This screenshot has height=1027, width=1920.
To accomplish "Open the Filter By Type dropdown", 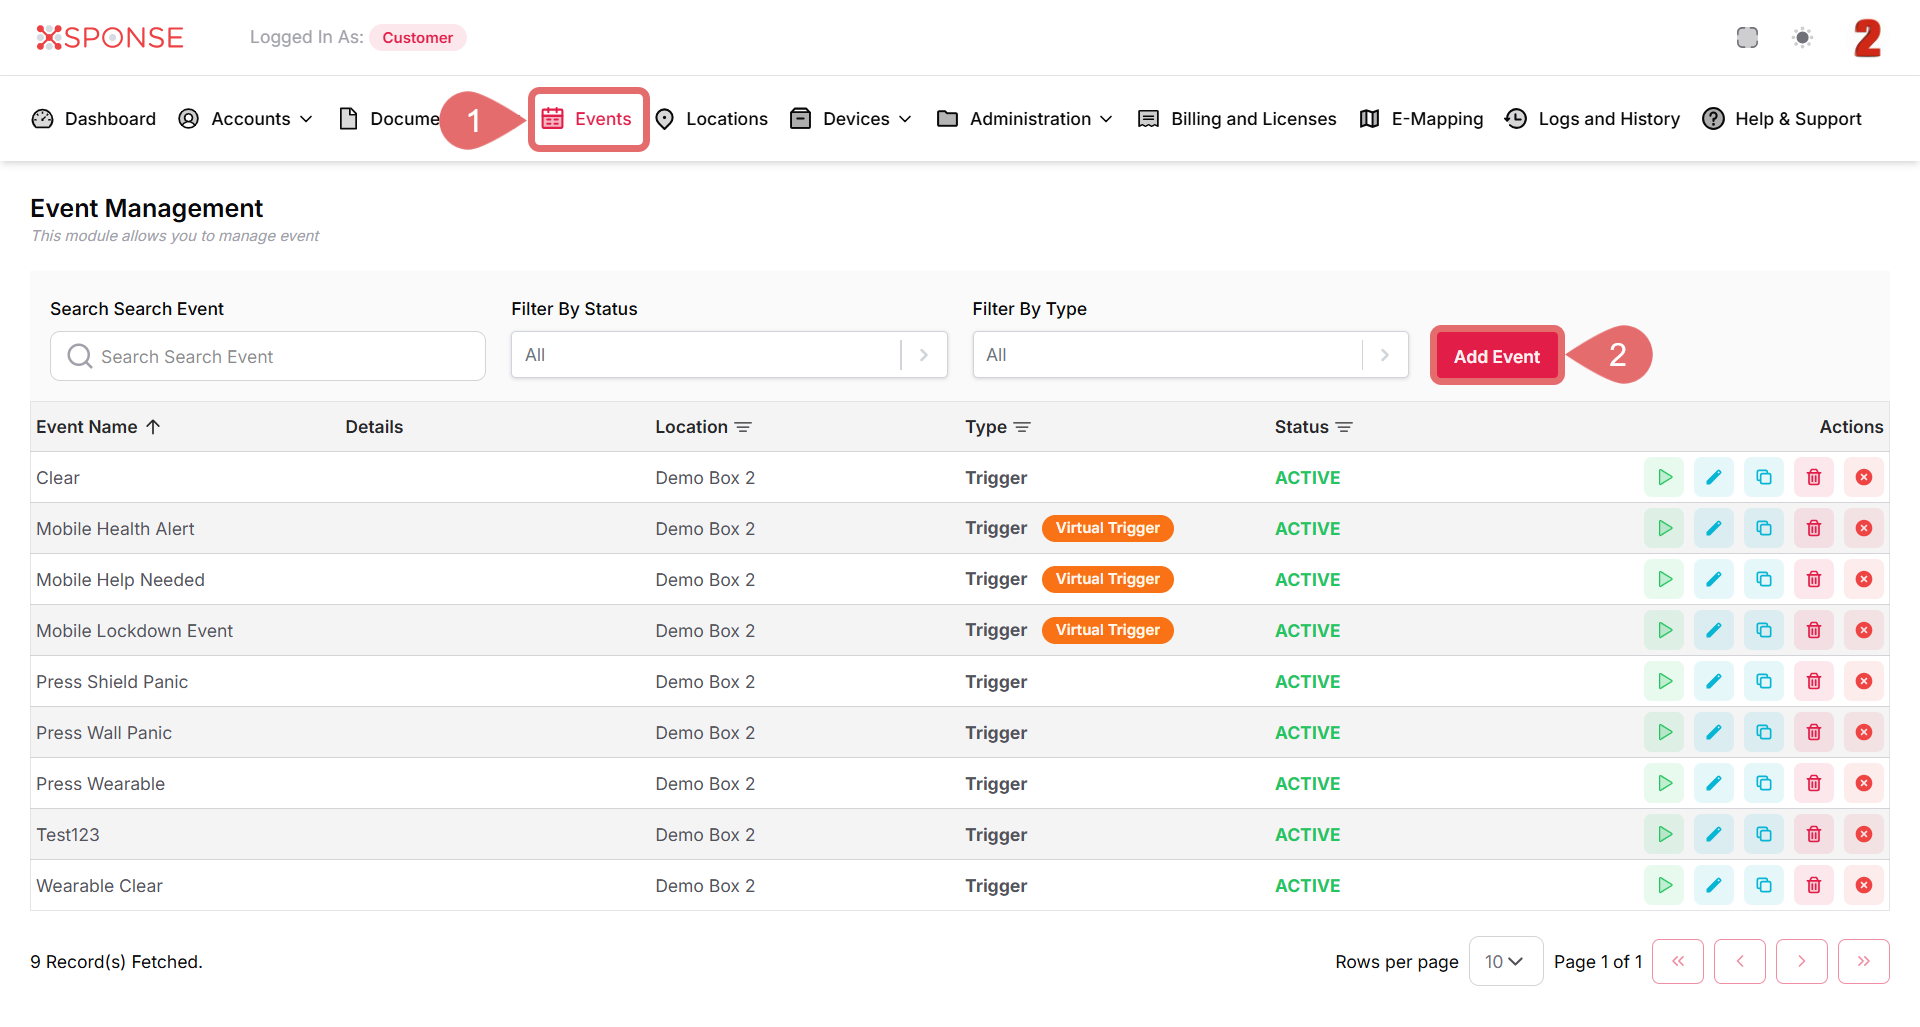I will pyautogui.click(x=1189, y=355).
